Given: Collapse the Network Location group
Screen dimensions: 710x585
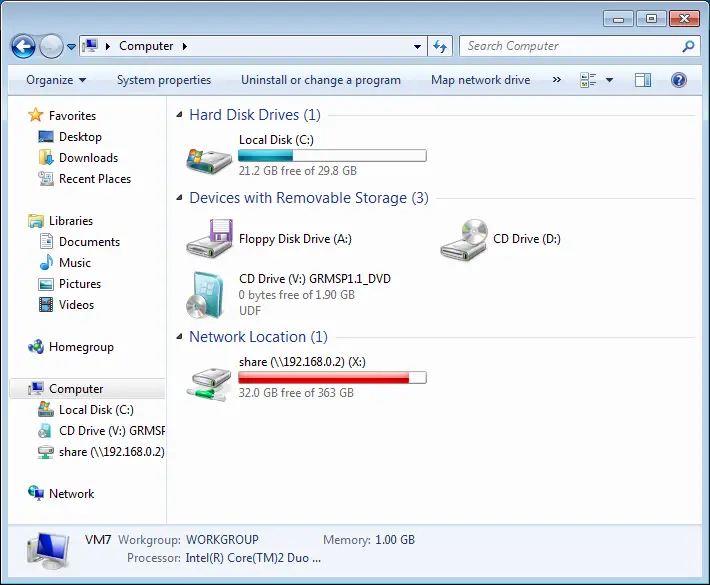Looking at the screenshot, I should click(179, 337).
